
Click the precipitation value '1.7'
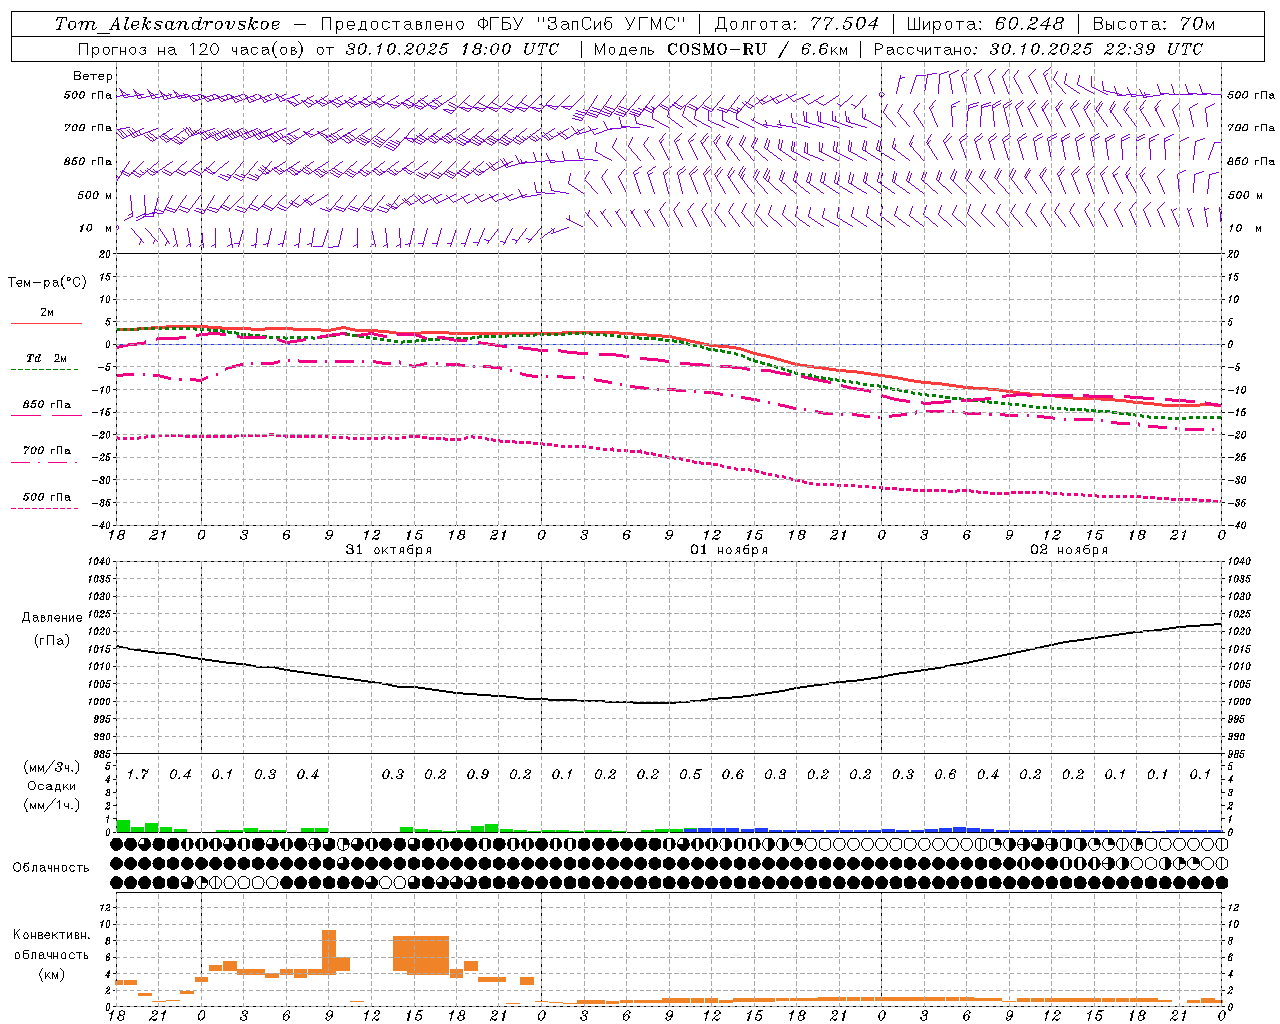[137, 775]
